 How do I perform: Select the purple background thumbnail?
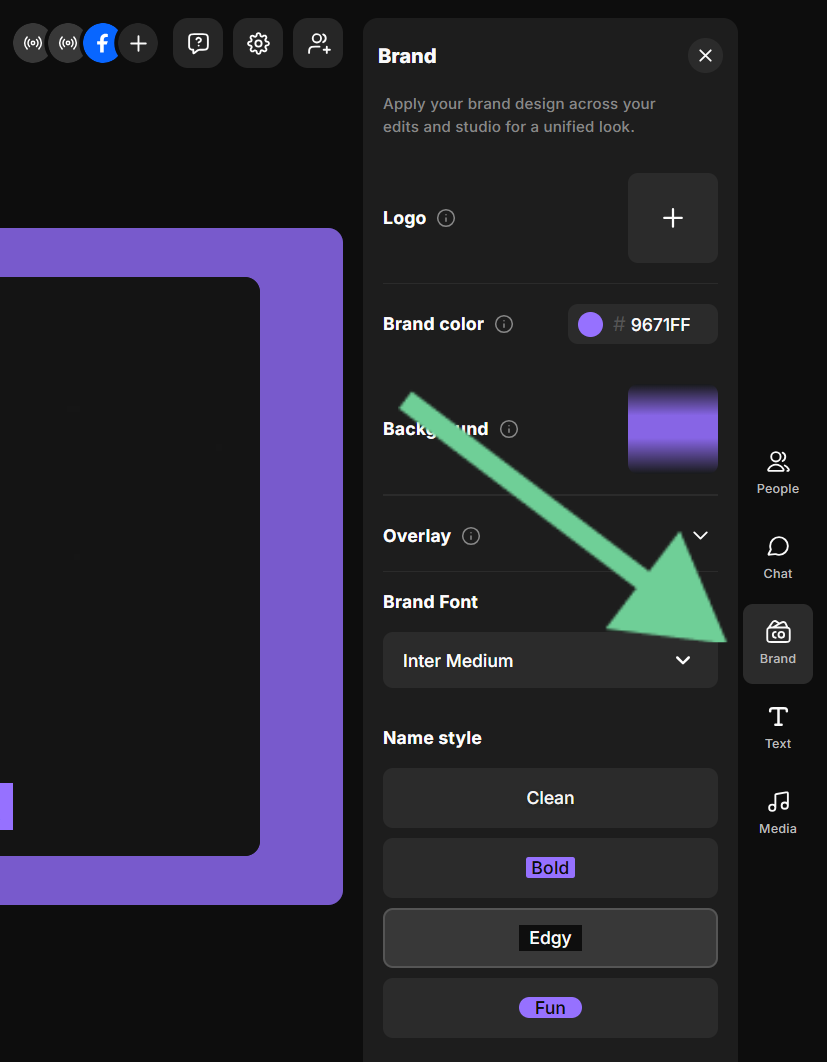(x=673, y=429)
